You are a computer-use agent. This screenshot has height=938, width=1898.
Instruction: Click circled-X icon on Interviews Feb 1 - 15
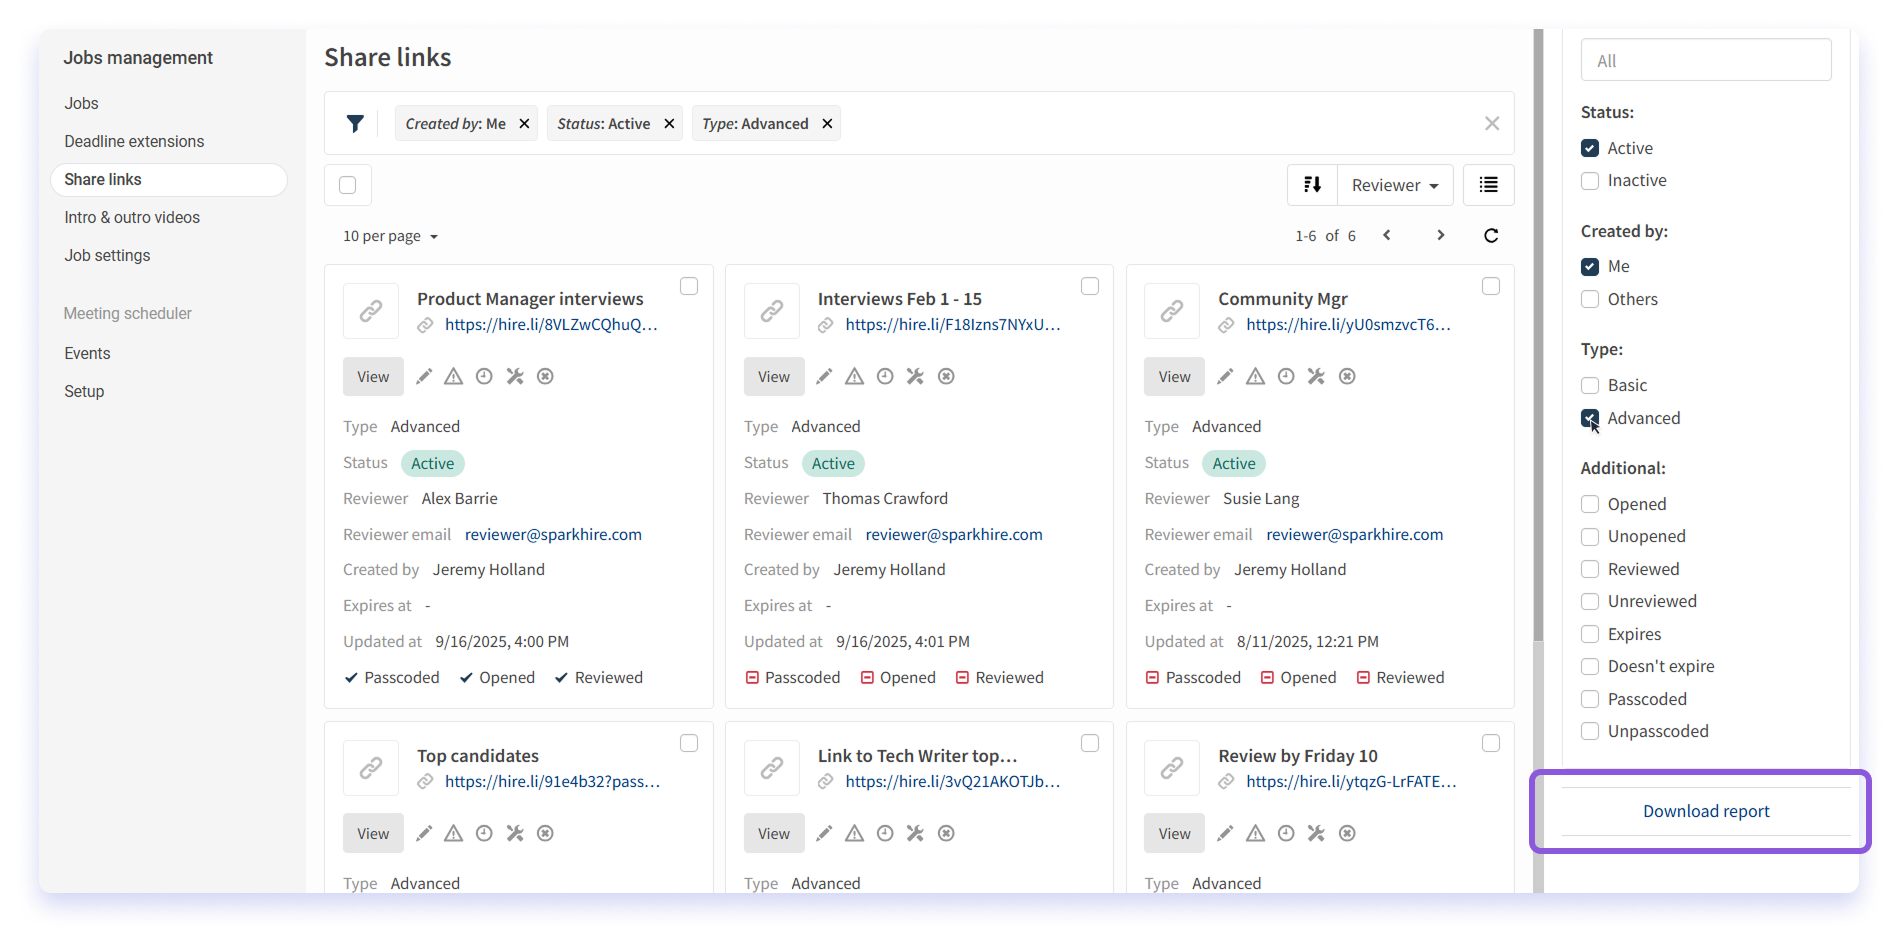pyautogui.click(x=946, y=377)
